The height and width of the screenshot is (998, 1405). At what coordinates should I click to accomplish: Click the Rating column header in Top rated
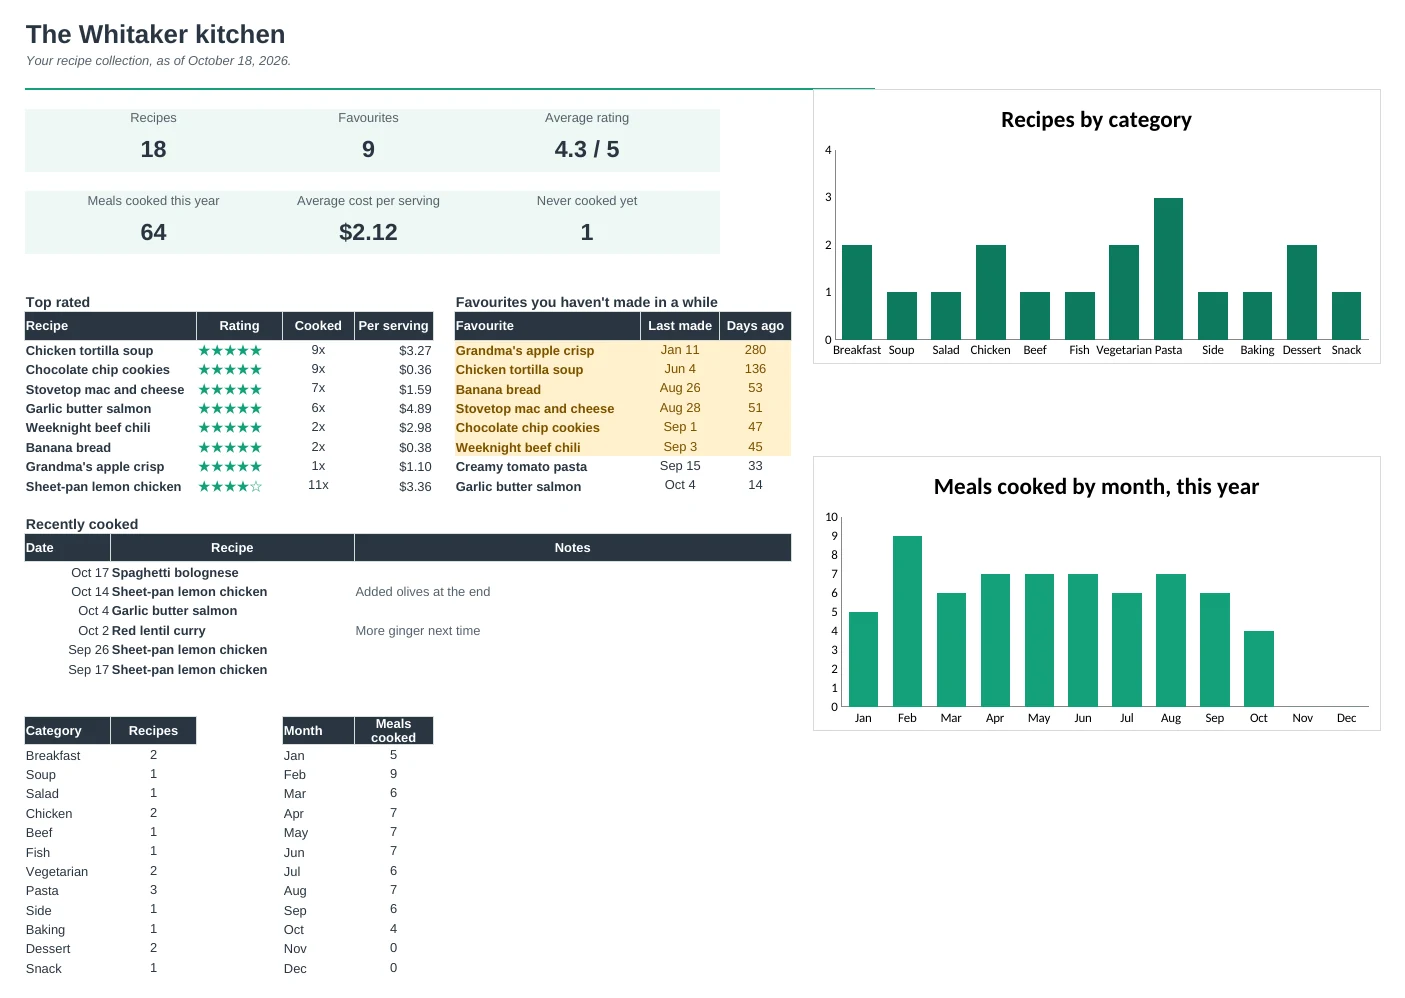[x=239, y=326]
